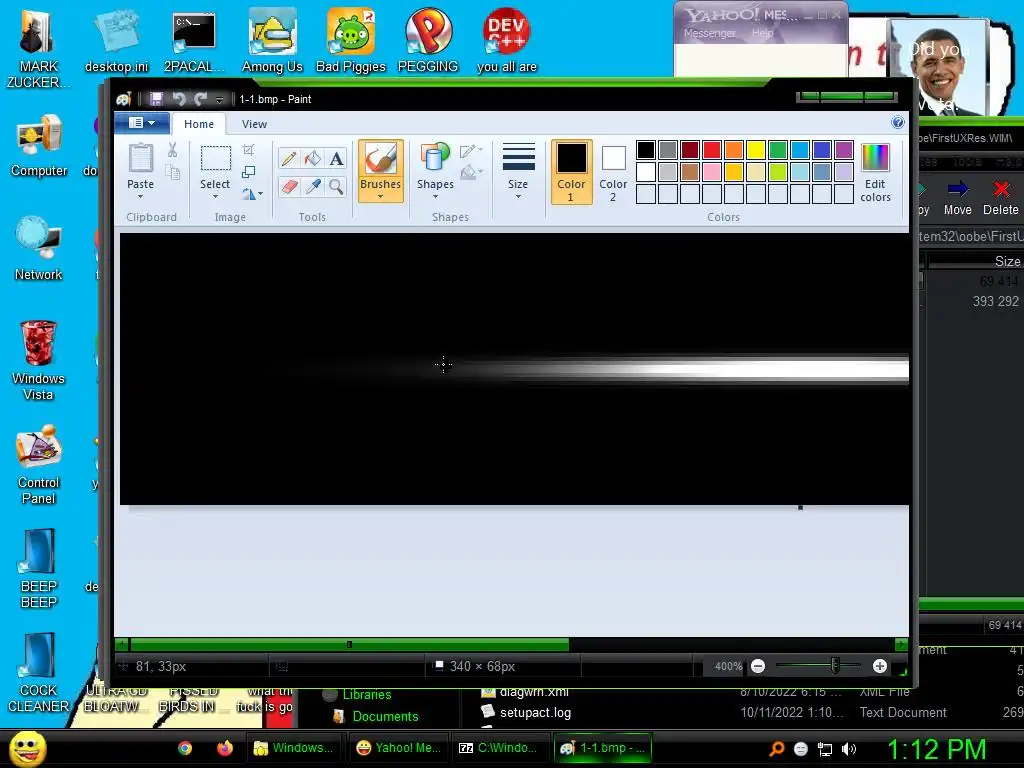Select the Magnifier tool
The width and height of the screenshot is (1024, 768).
pyautogui.click(x=336, y=187)
